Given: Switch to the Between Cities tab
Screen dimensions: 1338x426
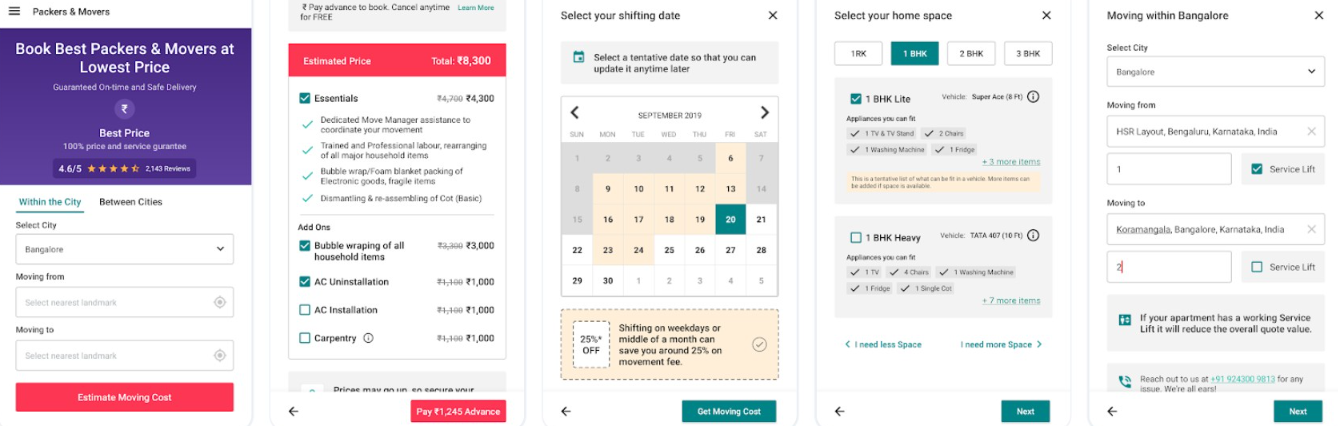Looking at the screenshot, I should 130,202.
